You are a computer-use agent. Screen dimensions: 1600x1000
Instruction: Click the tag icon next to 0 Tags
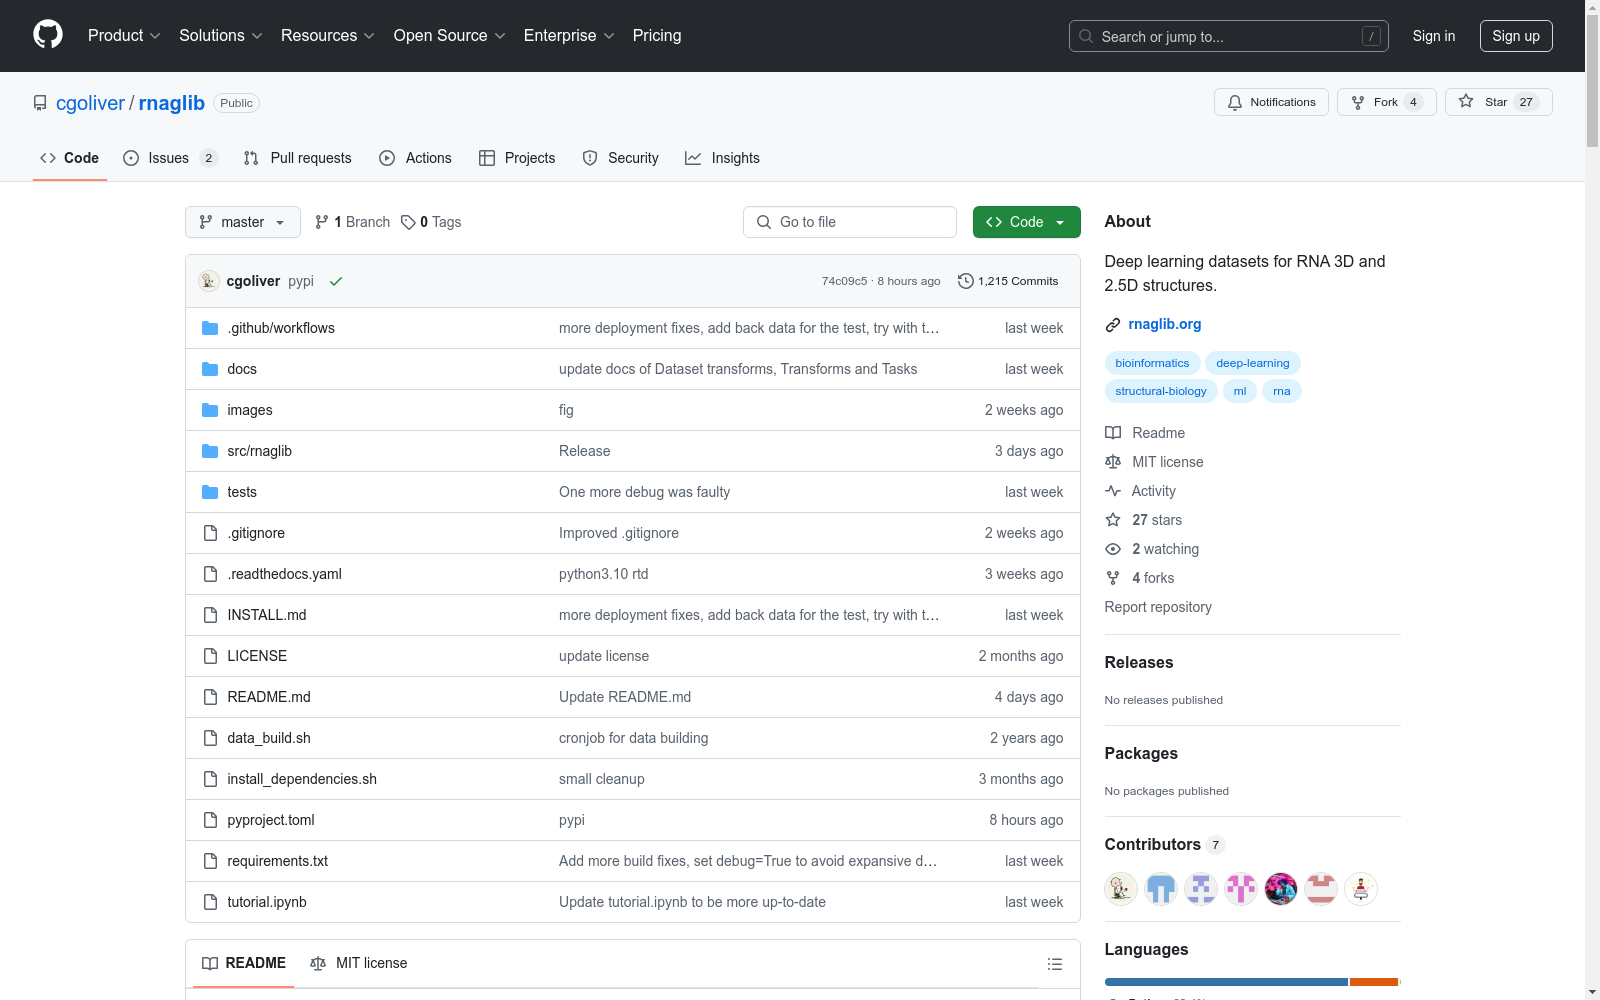(x=408, y=222)
